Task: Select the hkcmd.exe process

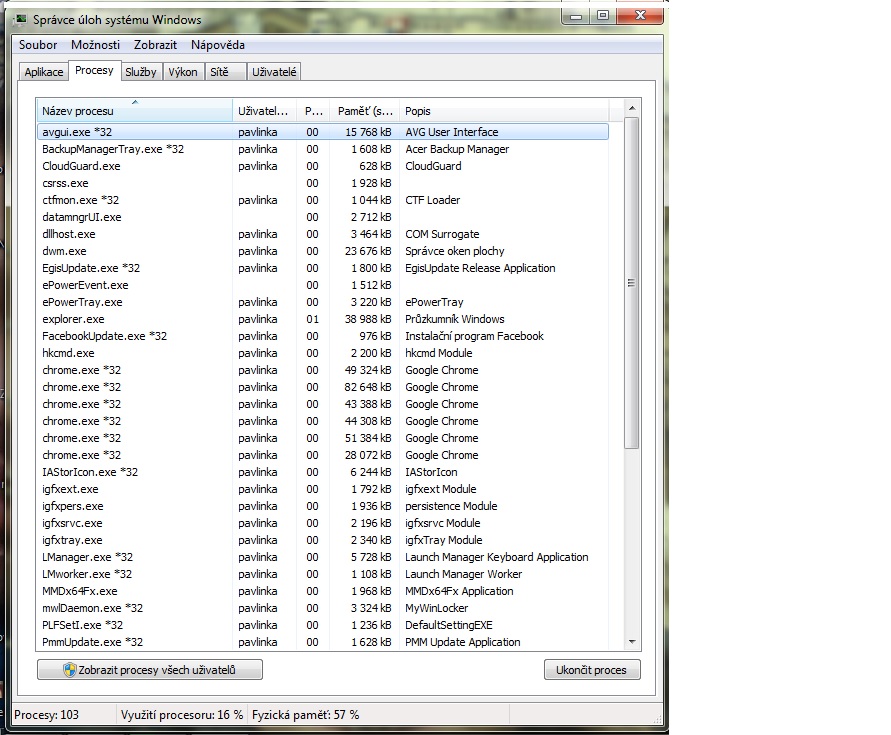Action: click(x=323, y=353)
